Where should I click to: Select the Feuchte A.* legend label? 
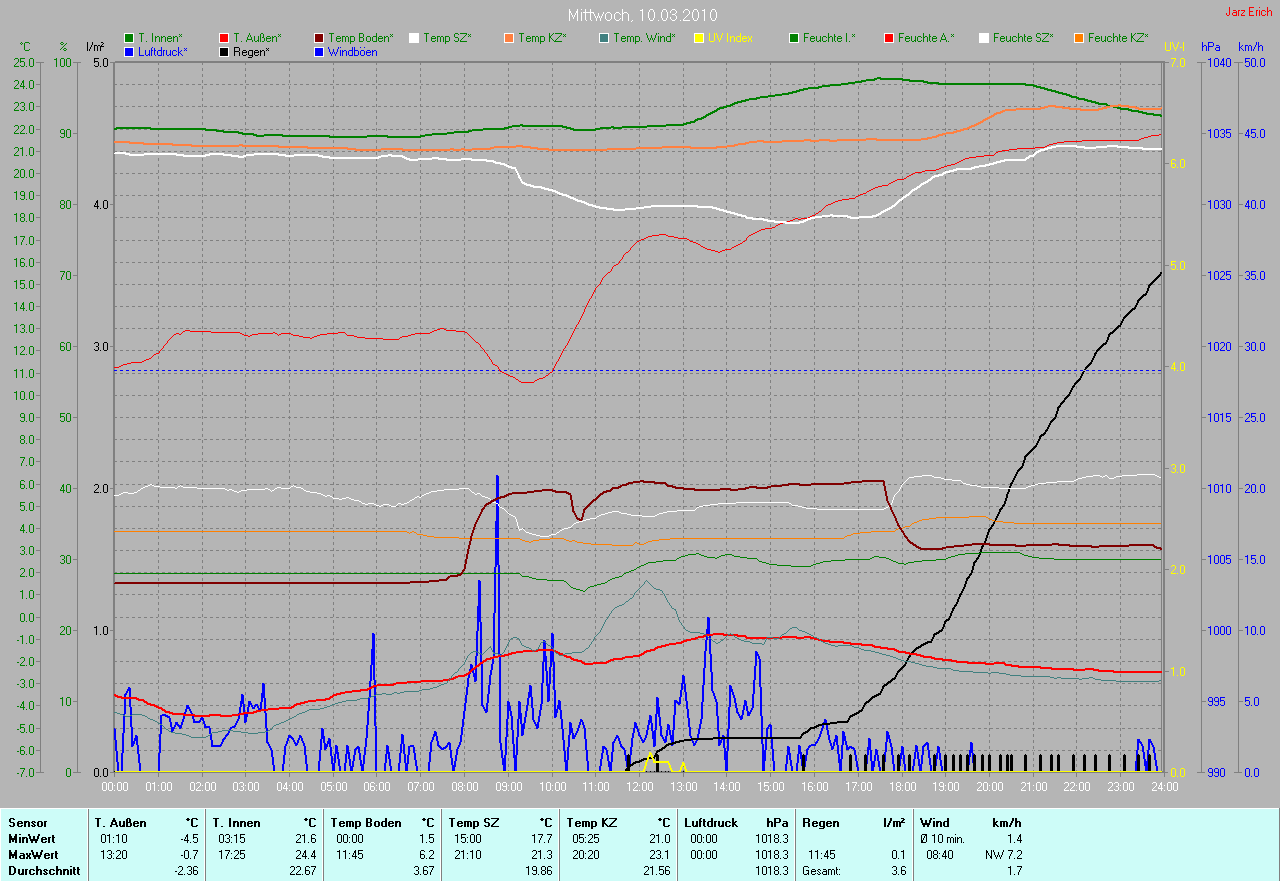click(926, 38)
